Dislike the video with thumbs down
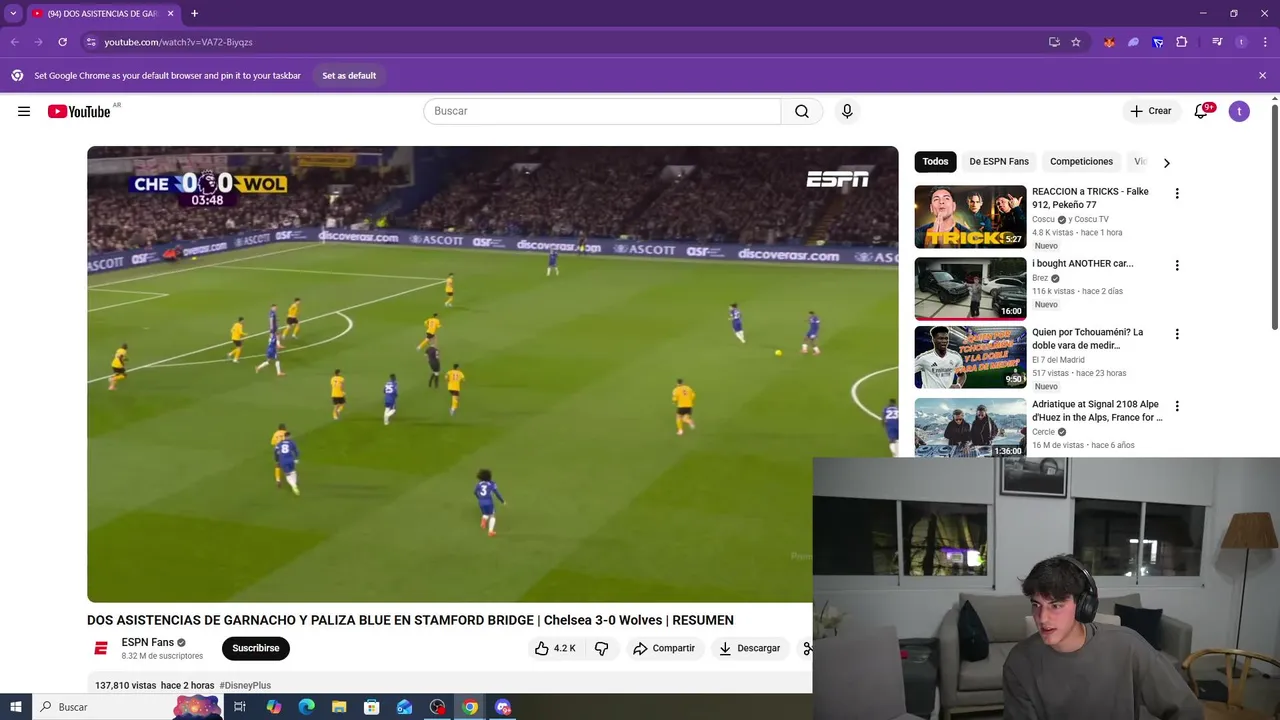Screen dimensions: 1280x720 click(x=601, y=648)
